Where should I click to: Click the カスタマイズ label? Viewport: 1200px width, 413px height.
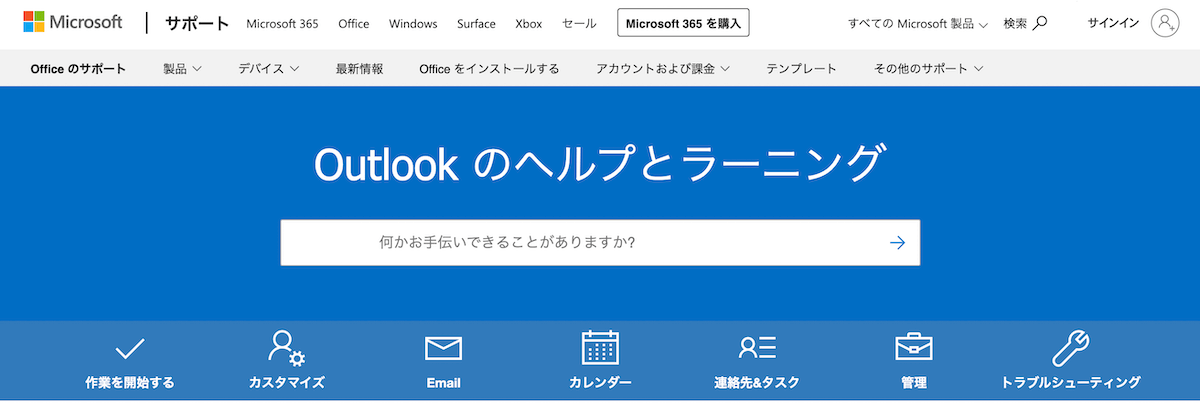(286, 382)
